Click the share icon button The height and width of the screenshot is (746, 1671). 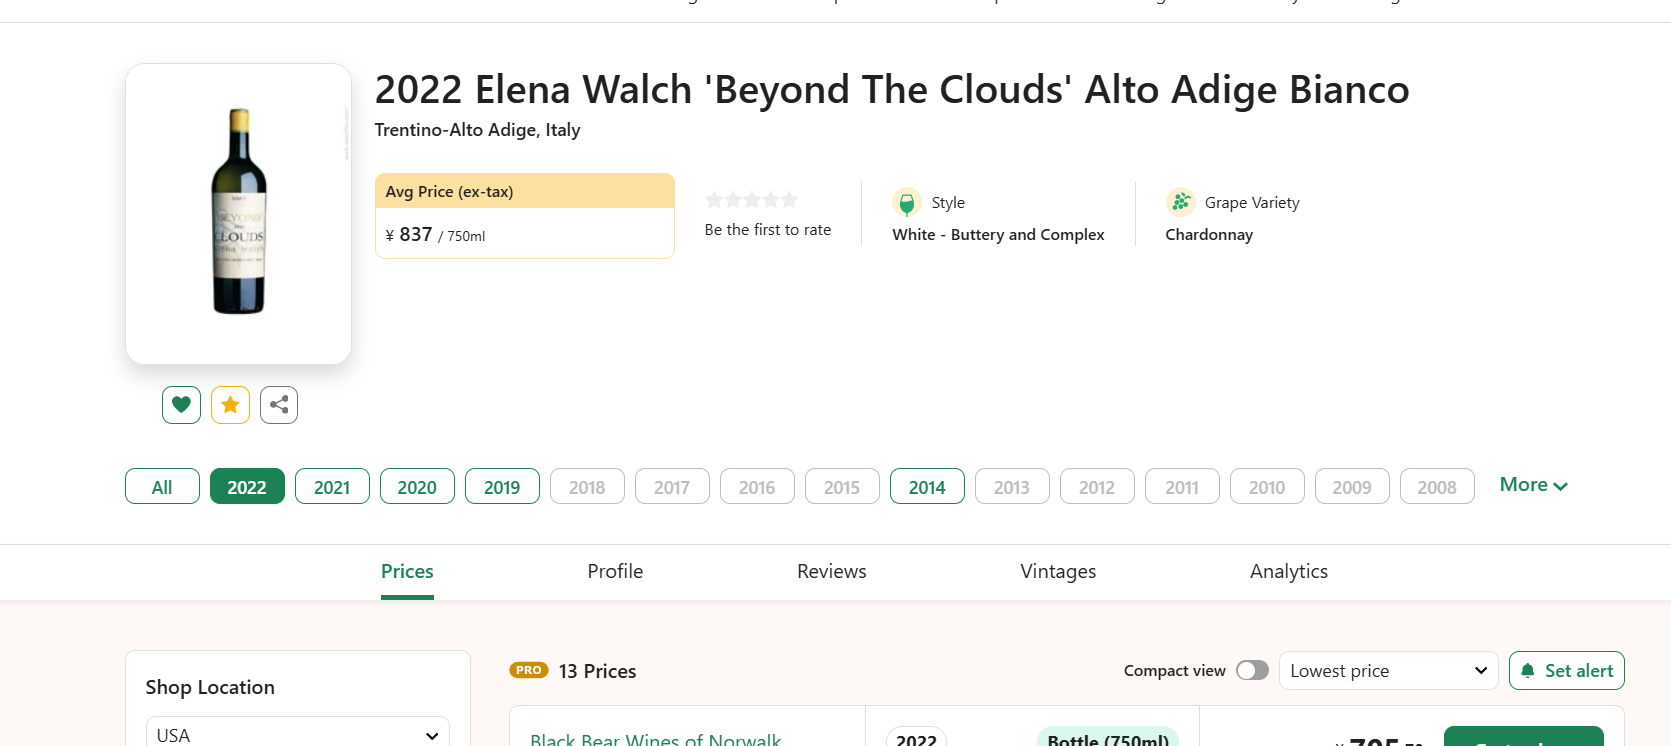click(x=279, y=405)
